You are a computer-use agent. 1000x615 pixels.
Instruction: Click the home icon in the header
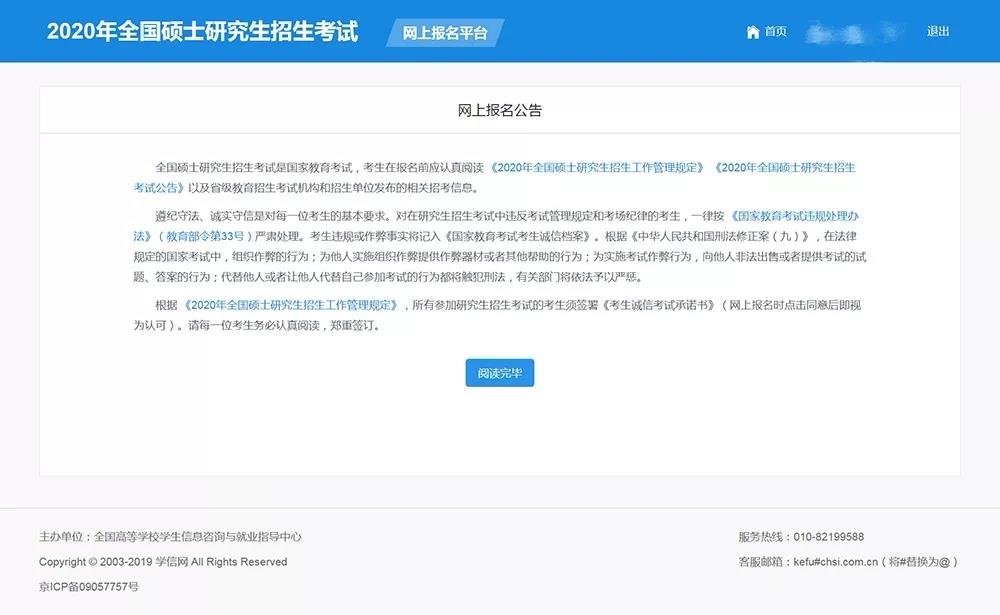pyautogui.click(x=753, y=32)
